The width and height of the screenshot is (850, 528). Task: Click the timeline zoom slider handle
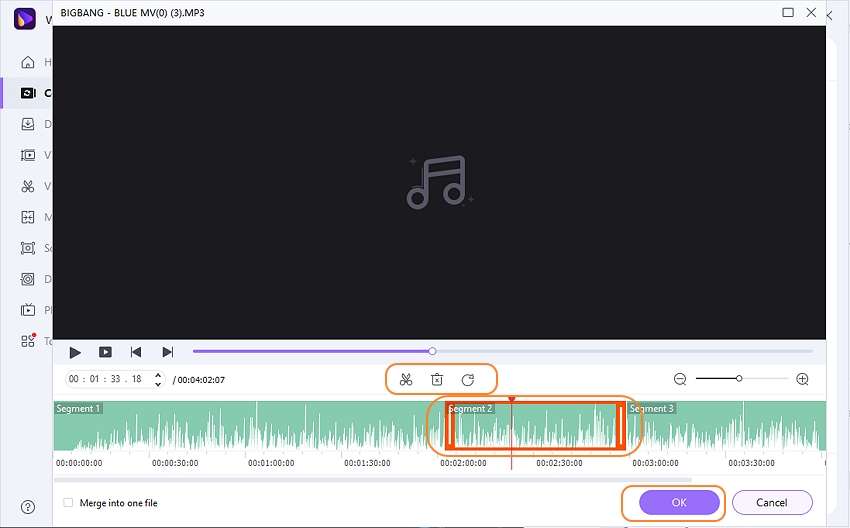739,378
